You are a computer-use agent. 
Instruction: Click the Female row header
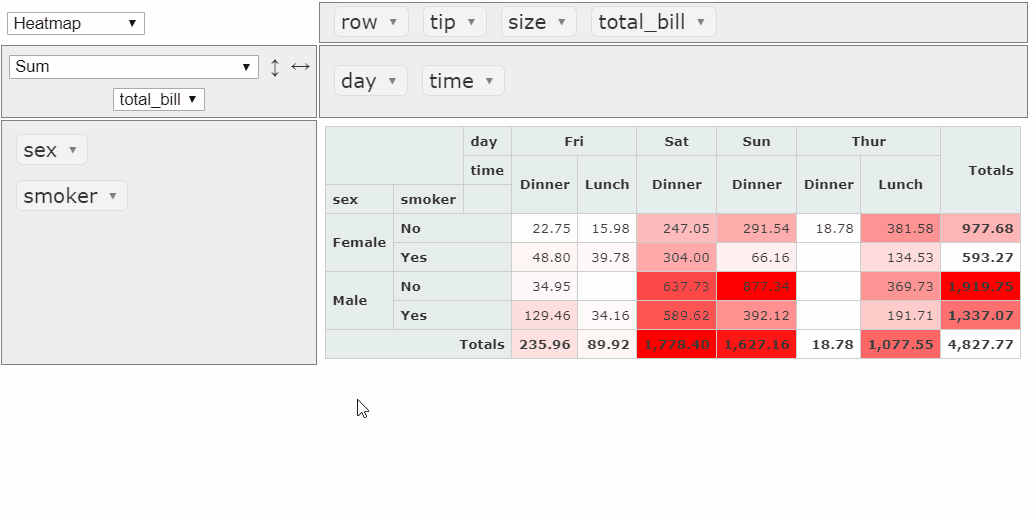tap(359, 242)
